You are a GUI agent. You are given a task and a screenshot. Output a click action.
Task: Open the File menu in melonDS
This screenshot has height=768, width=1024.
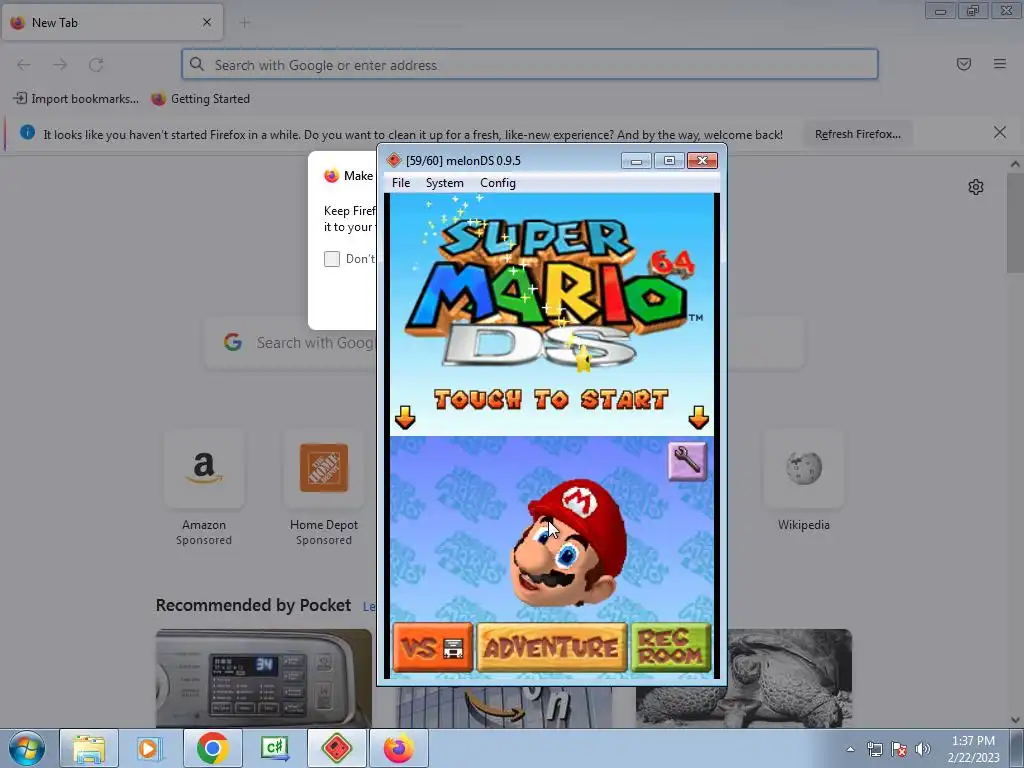pos(401,183)
